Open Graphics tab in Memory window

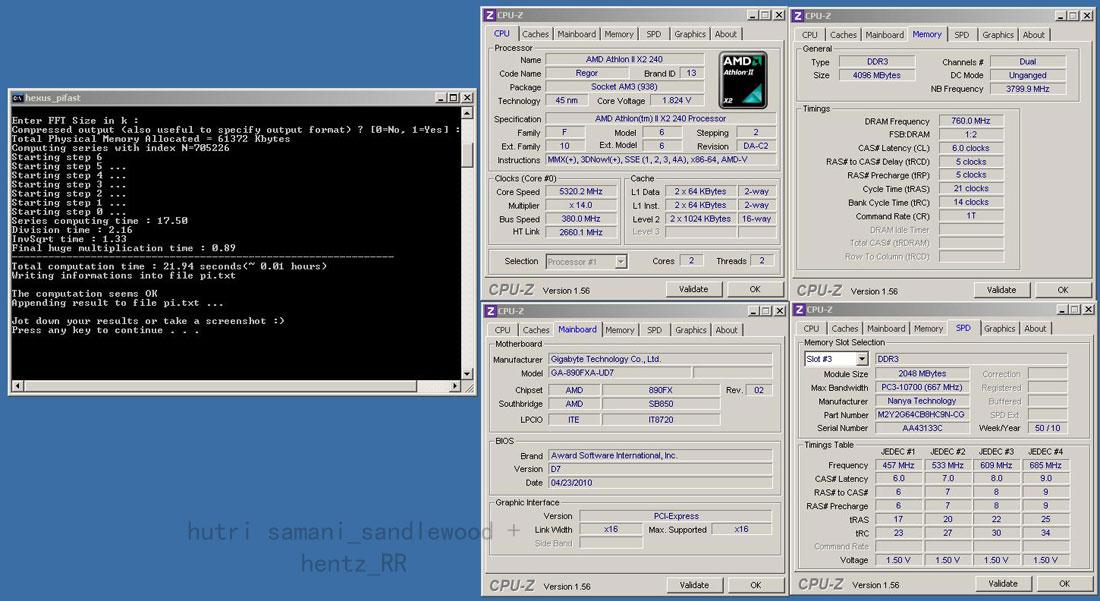point(998,34)
